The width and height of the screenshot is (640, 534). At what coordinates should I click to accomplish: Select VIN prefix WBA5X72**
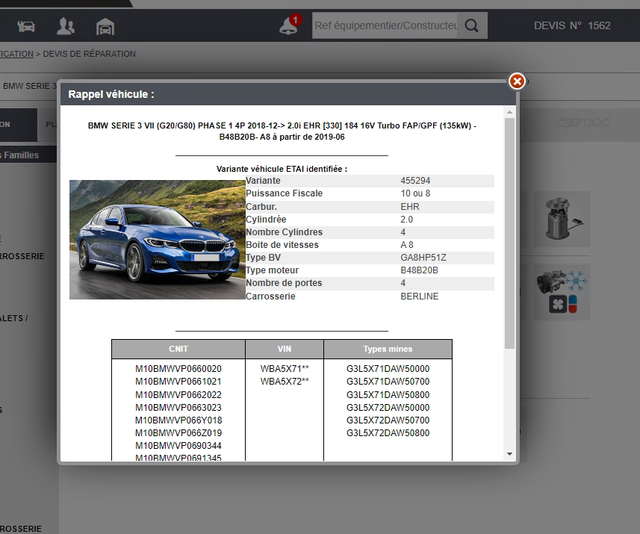(284, 382)
